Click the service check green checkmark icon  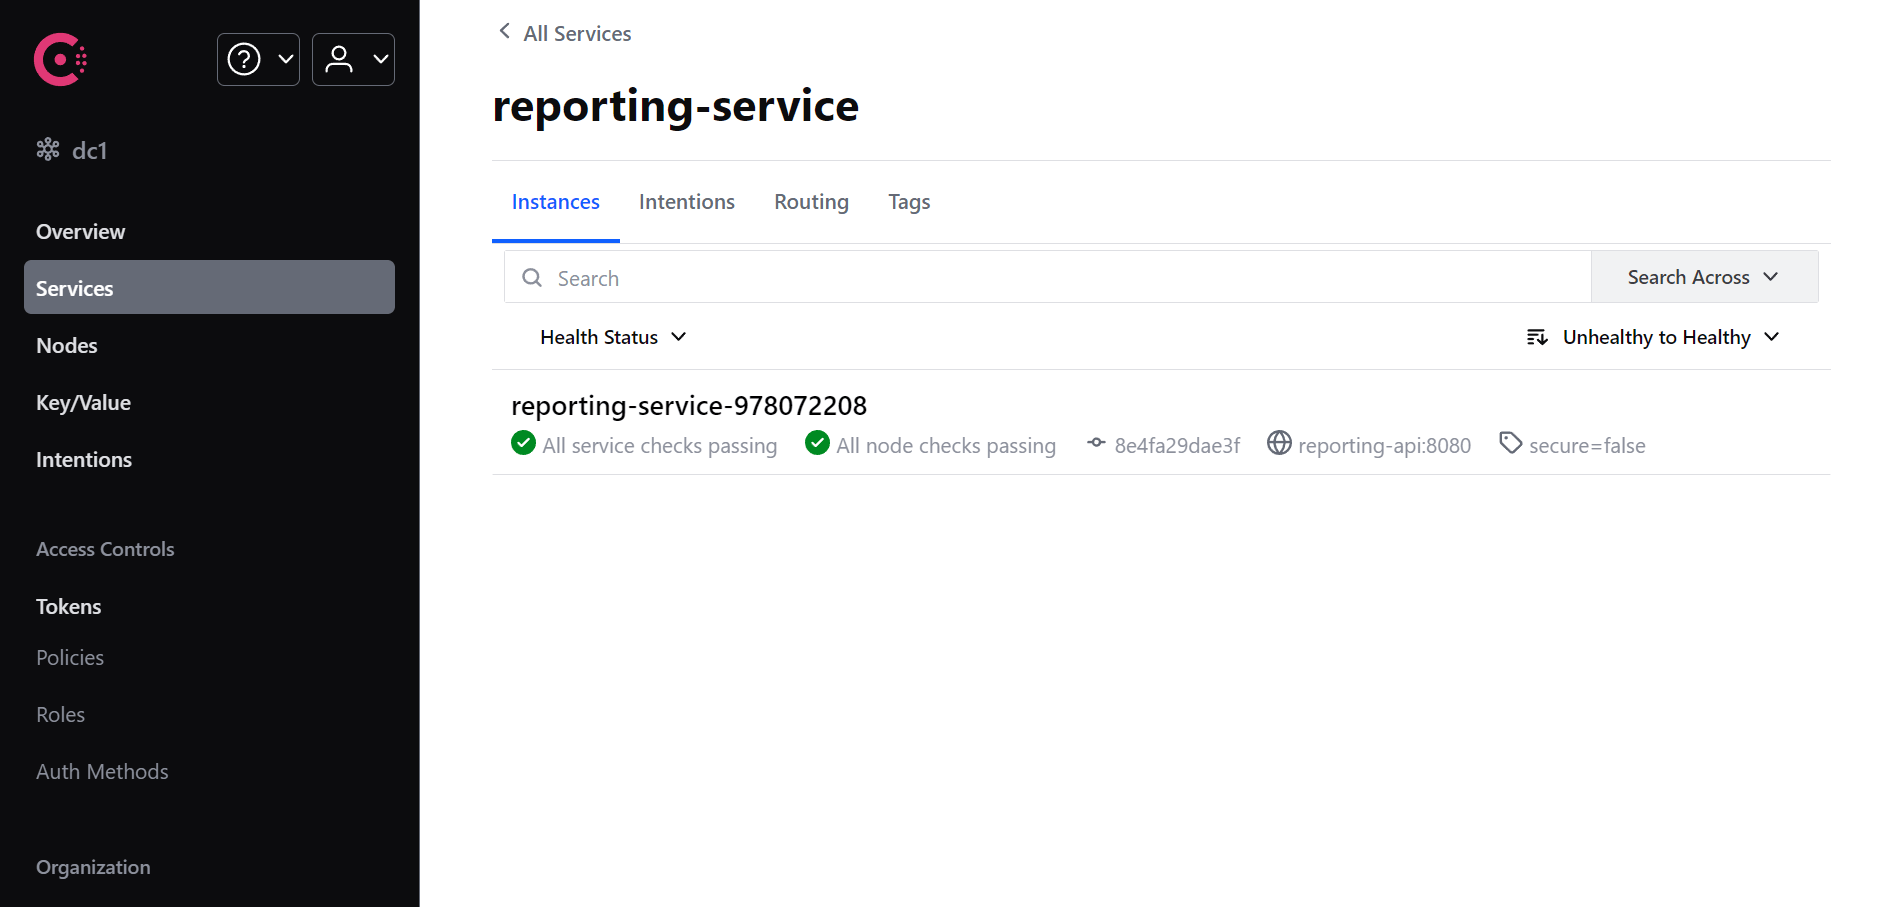coord(523,443)
